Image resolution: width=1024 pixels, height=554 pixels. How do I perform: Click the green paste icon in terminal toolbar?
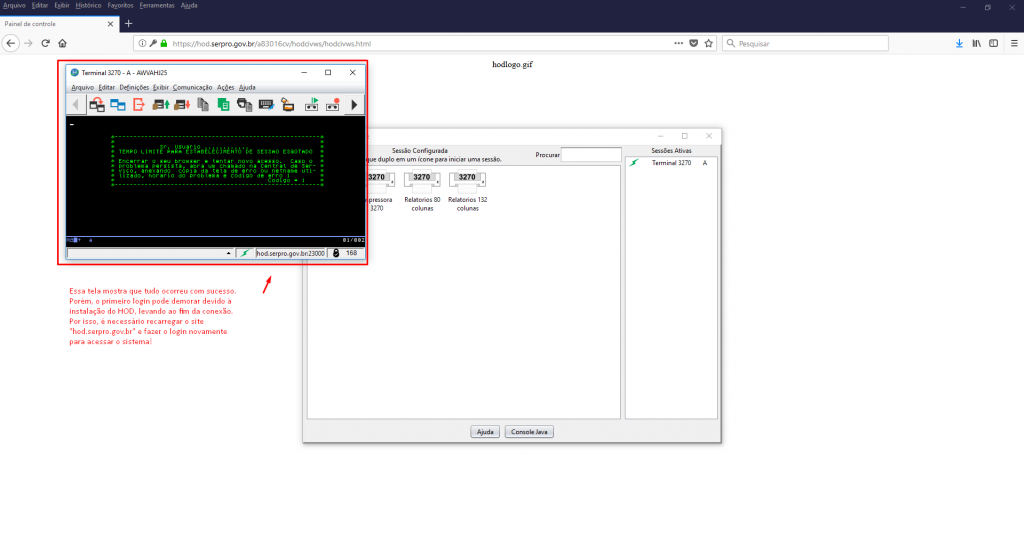tap(224, 103)
